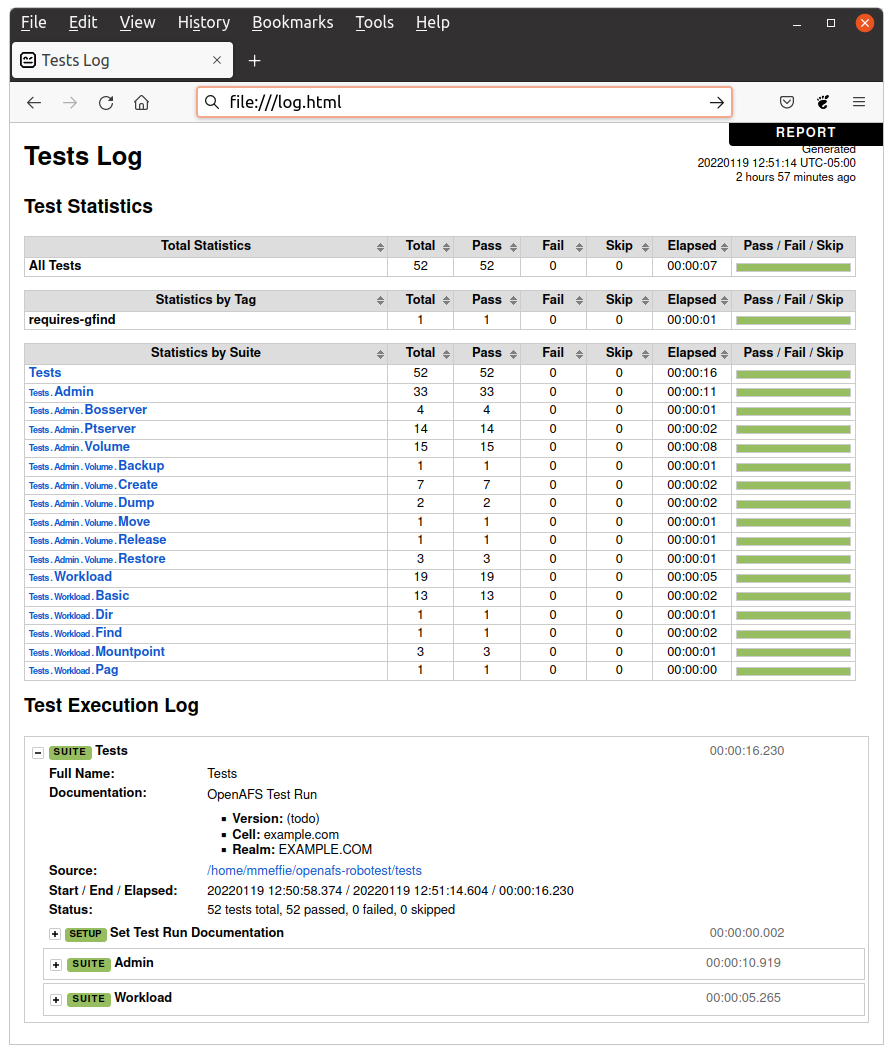Screen dimensions: 893x1054
Task: Sort Total Statistics by Fail column arrows
Action: point(579,247)
